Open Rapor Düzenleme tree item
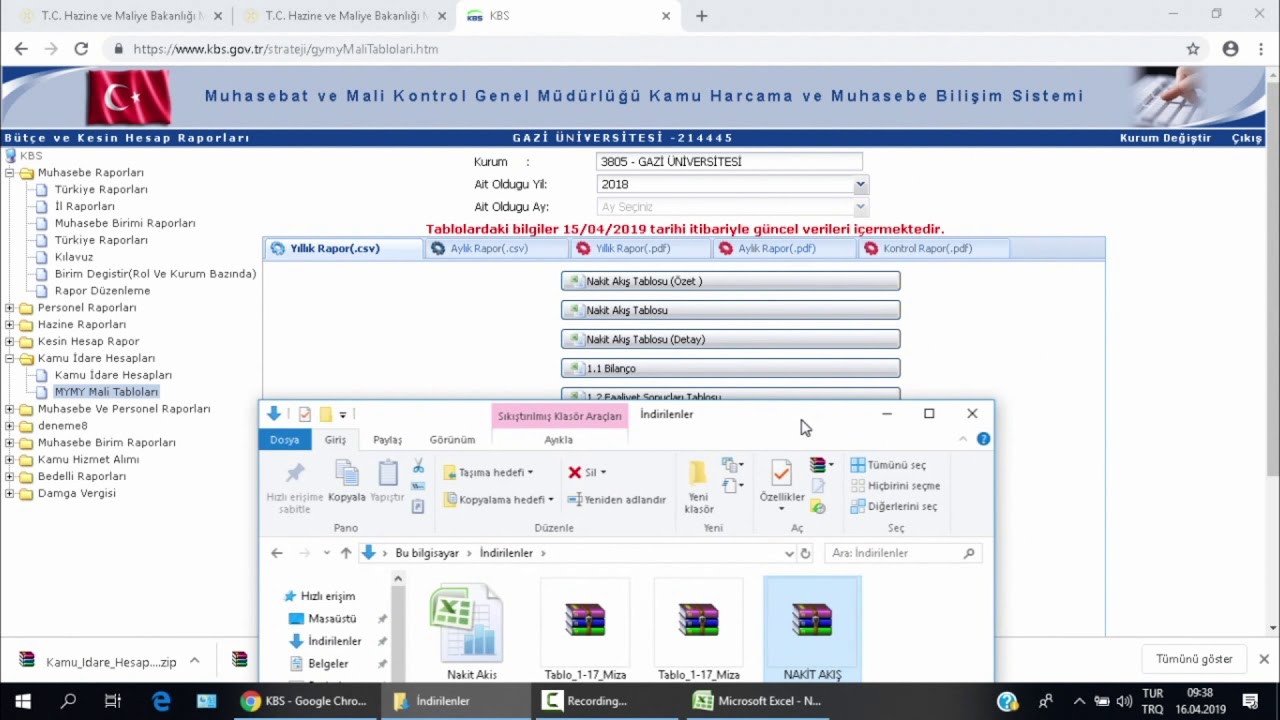Screen dimensions: 1280x720 click(x=102, y=291)
